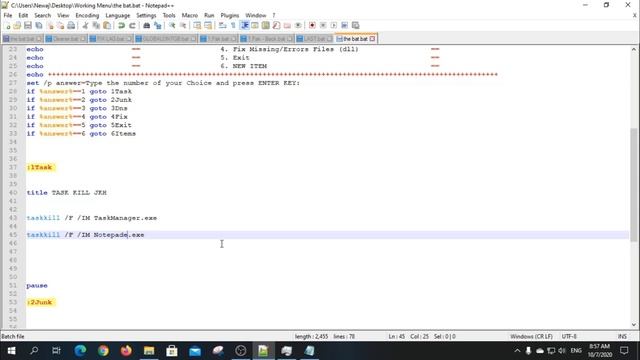This screenshot has height=360, width=640.
Task: Open the Tools menu
Action: [x=169, y=15]
